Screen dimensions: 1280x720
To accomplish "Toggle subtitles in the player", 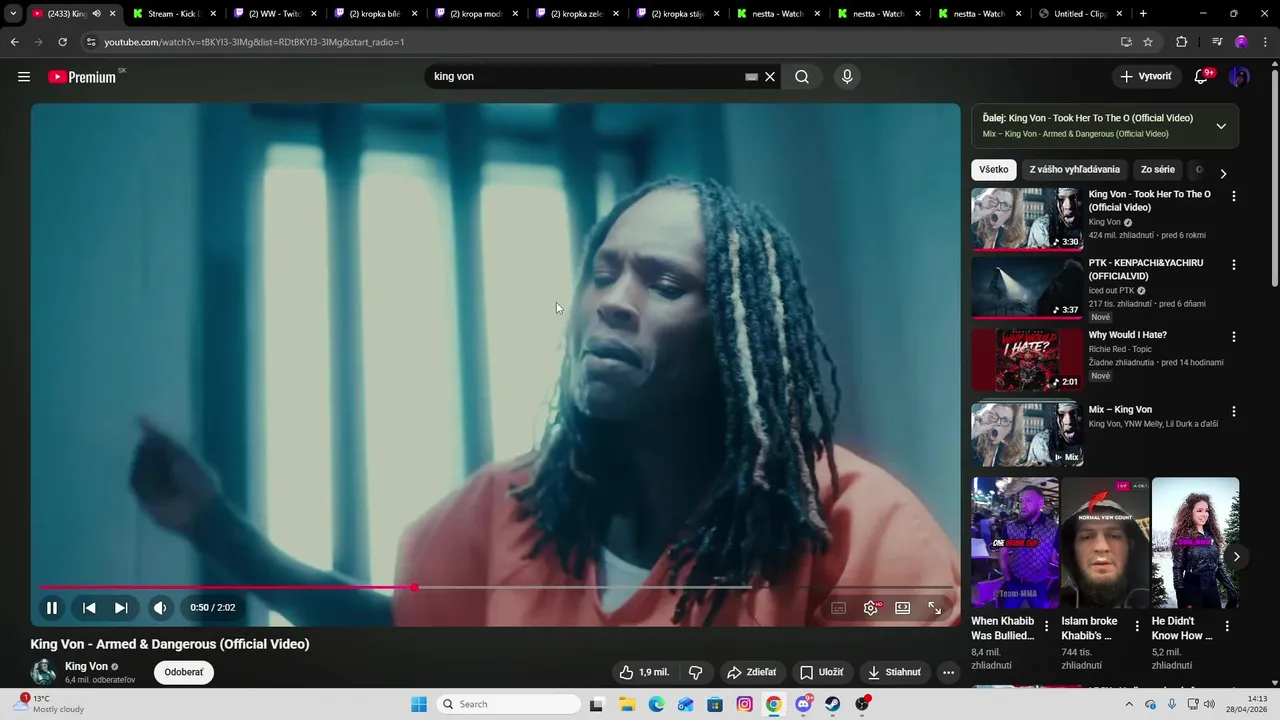I will (x=839, y=608).
